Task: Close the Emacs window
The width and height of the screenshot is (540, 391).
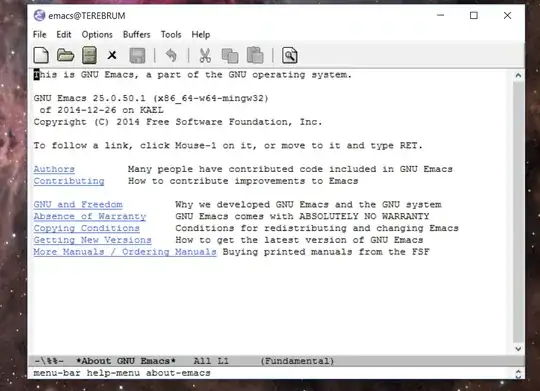Action: coord(507,16)
